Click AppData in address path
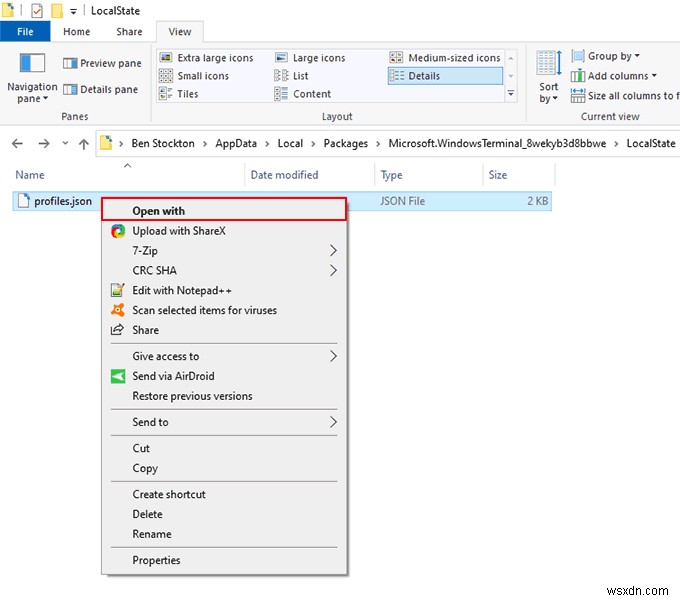This screenshot has width=680, height=601. point(236,144)
